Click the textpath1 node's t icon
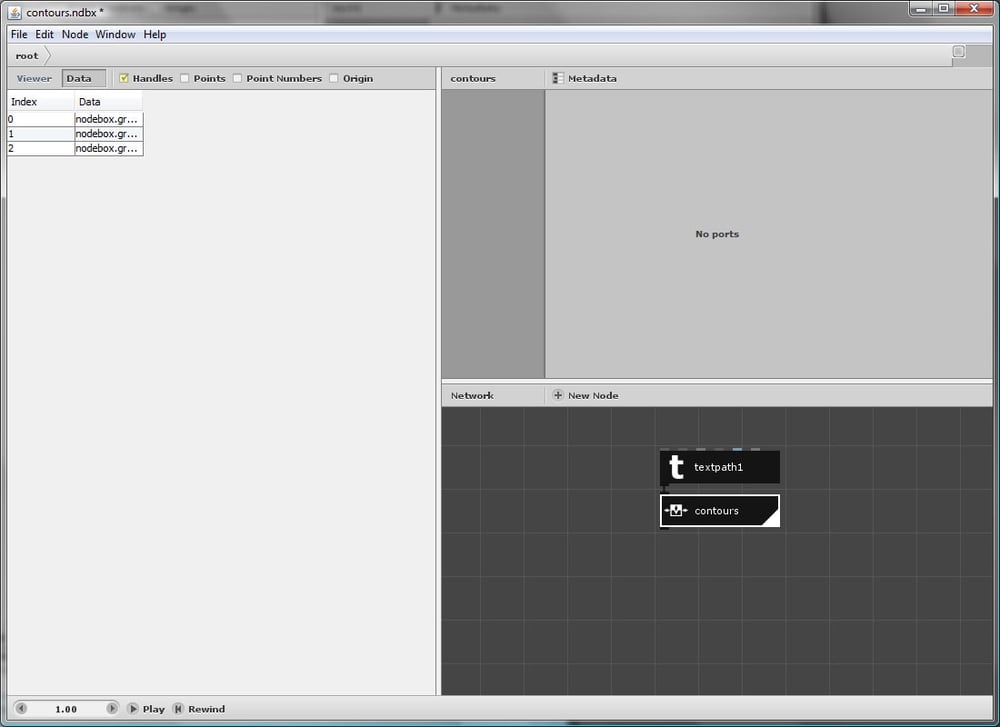The image size is (1000, 727). pyautogui.click(x=677, y=467)
